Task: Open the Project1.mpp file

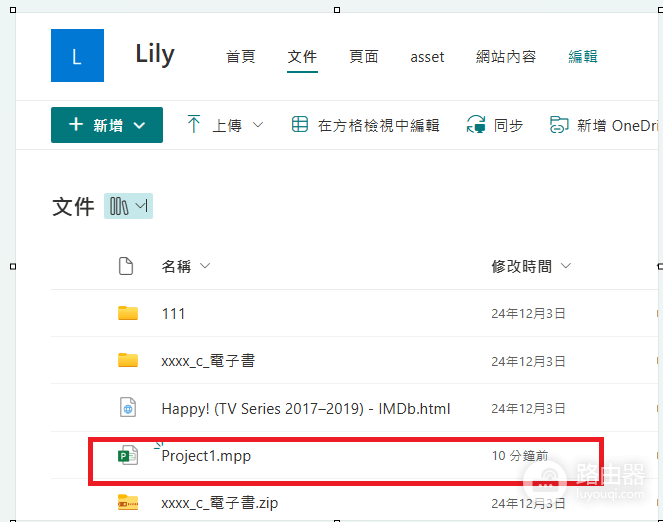Action: click(206, 456)
